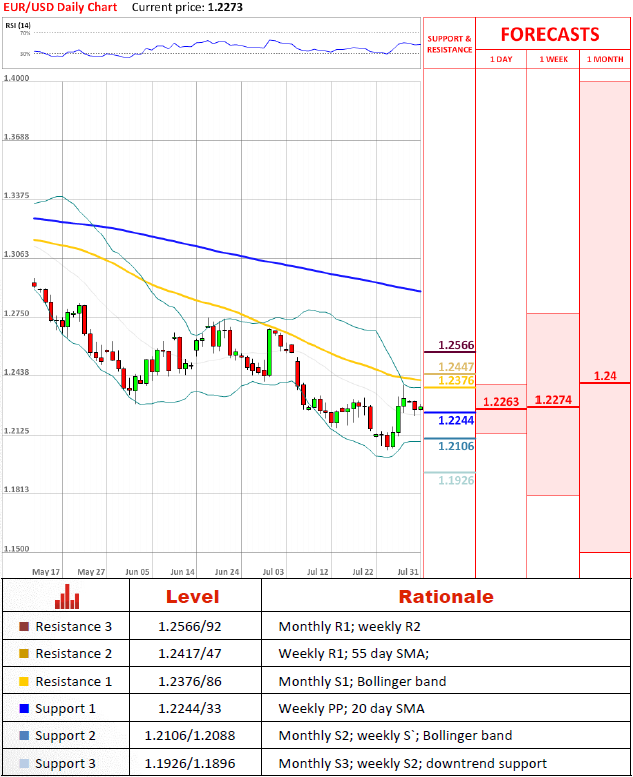Screen dimensions: 633x777
Task: Click the 'Jun 24' date axis label
Action: tap(227, 572)
